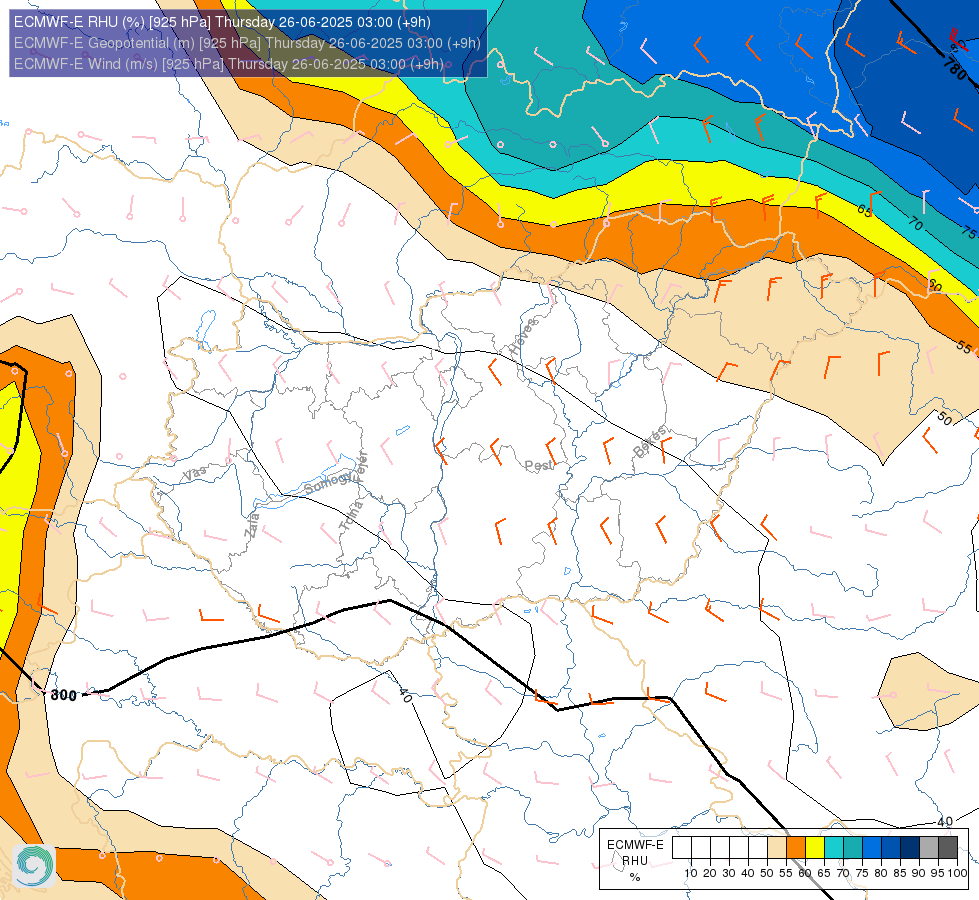979x900 pixels.
Task: Click the Békés county label
Action: coord(650,441)
